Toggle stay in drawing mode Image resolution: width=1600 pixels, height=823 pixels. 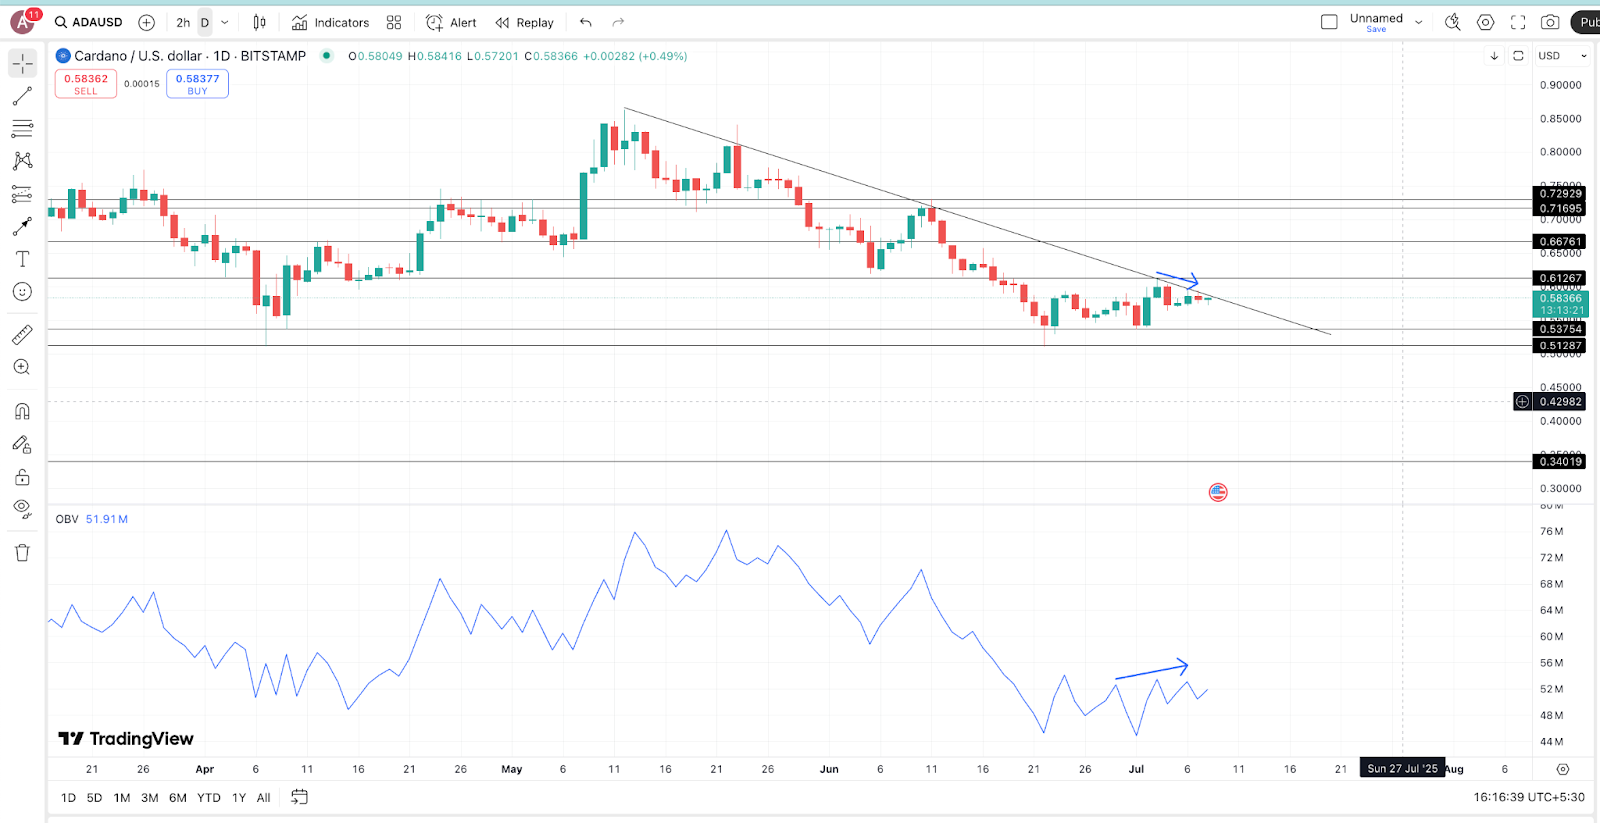[x=22, y=444]
